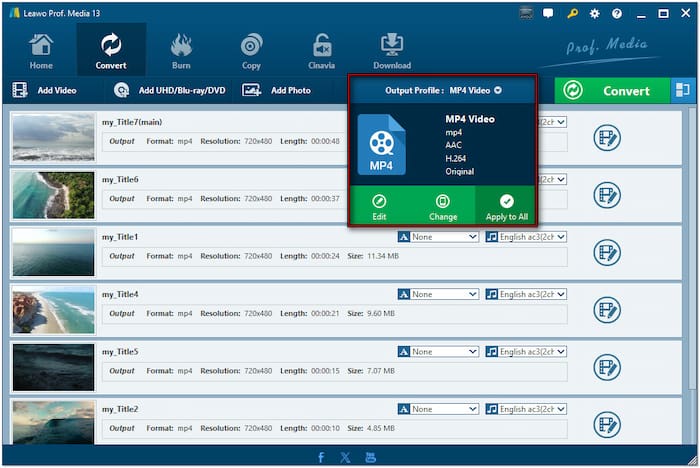This screenshot has height=468, width=700.
Task: Open audio track dropdown for my_Title4
Action: 526,294
